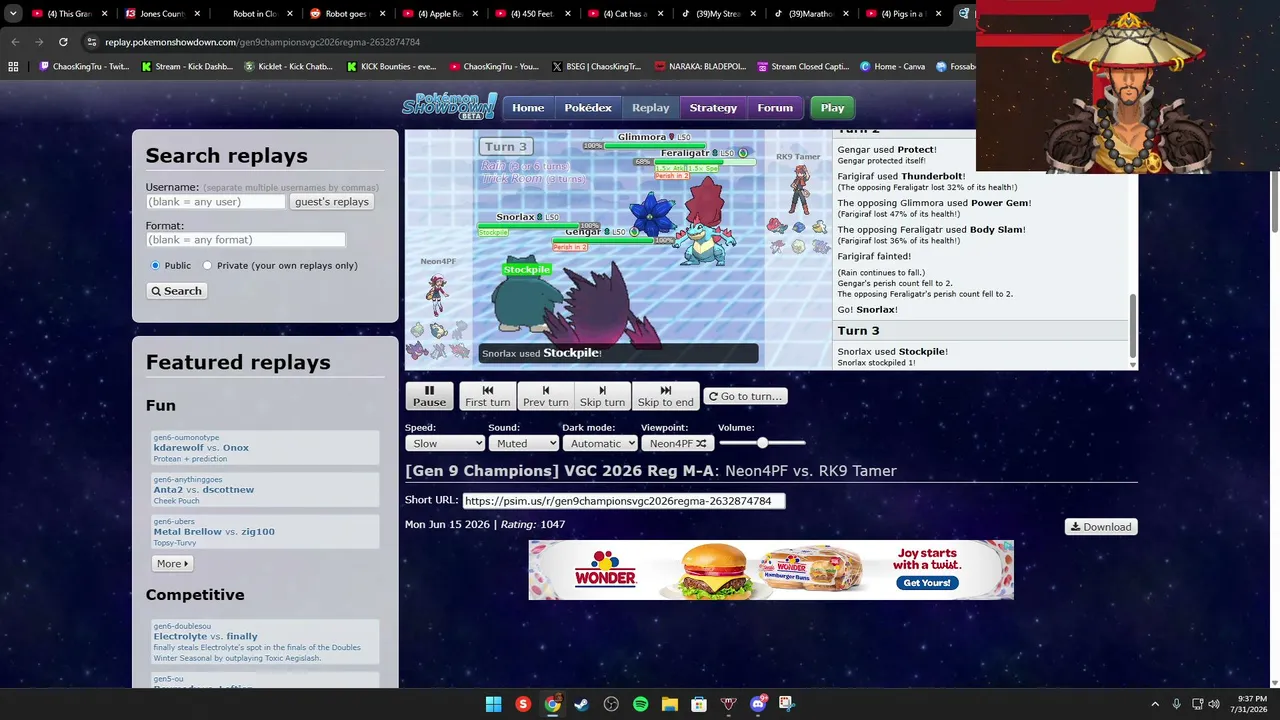Skip the current turn
The image size is (1280, 720).
tap(602, 396)
